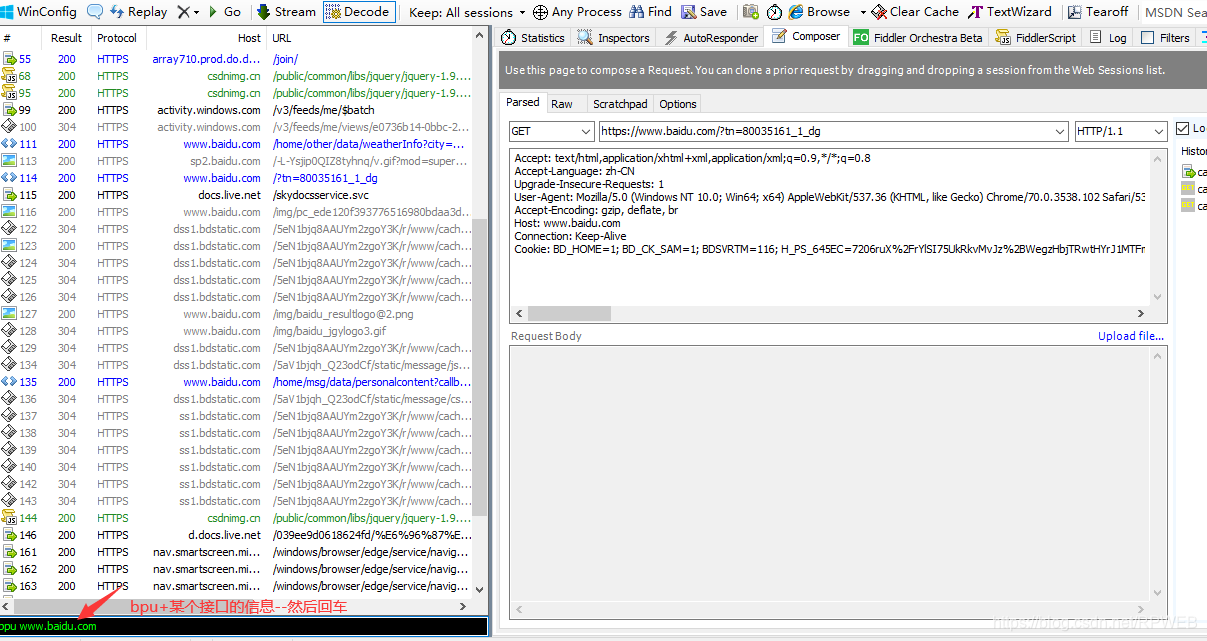Save sessions via Save button
The image size is (1207, 641).
coord(704,12)
